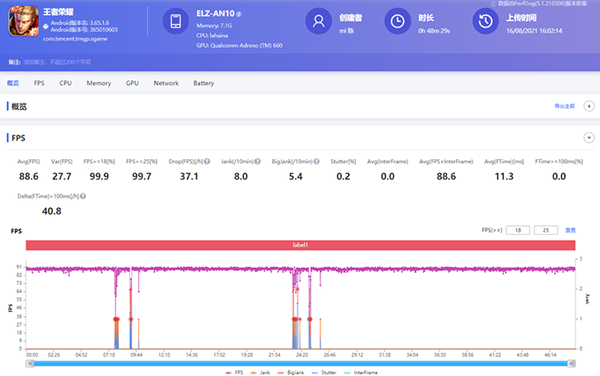The height and width of the screenshot is (376, 600).
Task: Click the creator user profile icon
Action: click(318, 21)
